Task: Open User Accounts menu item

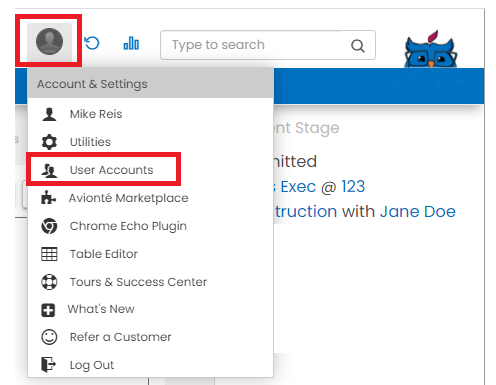Action: (150, 170)
